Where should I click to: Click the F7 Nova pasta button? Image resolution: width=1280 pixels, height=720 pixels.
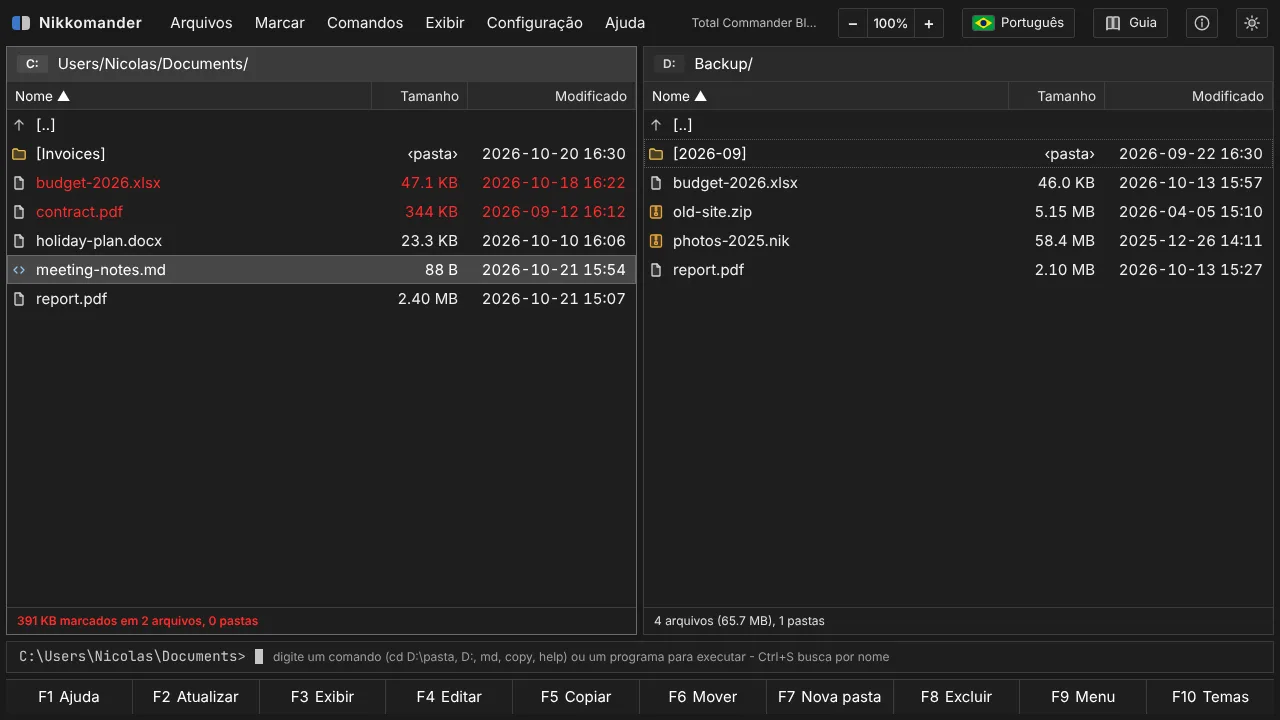point(829,697)
